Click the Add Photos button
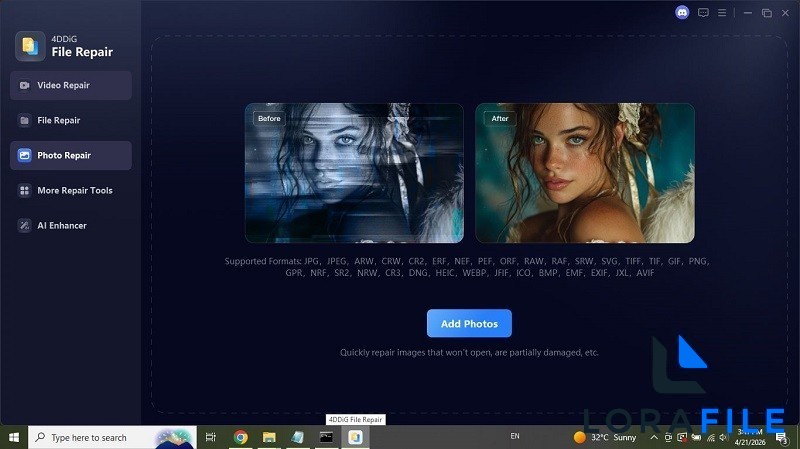The image size is (800, 449). [x=469, y=323]
